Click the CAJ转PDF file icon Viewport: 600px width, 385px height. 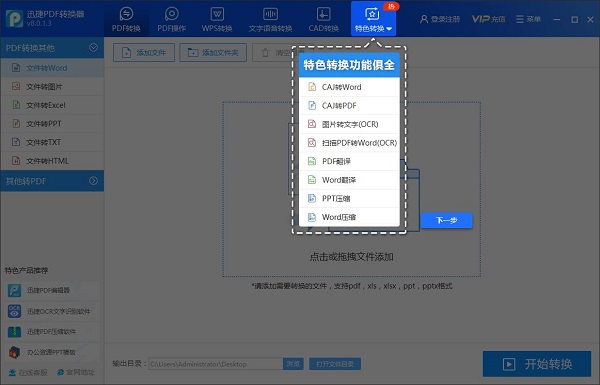[312, 106]
